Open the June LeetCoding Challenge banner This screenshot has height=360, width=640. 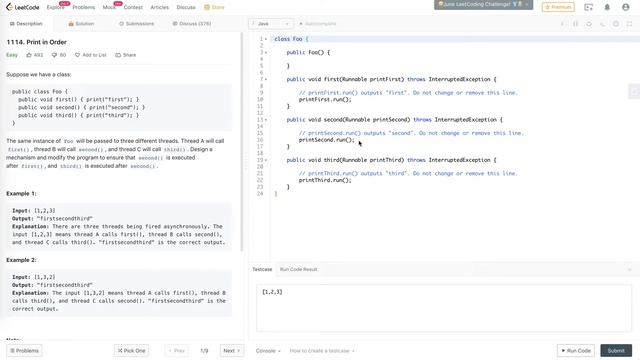483,4
